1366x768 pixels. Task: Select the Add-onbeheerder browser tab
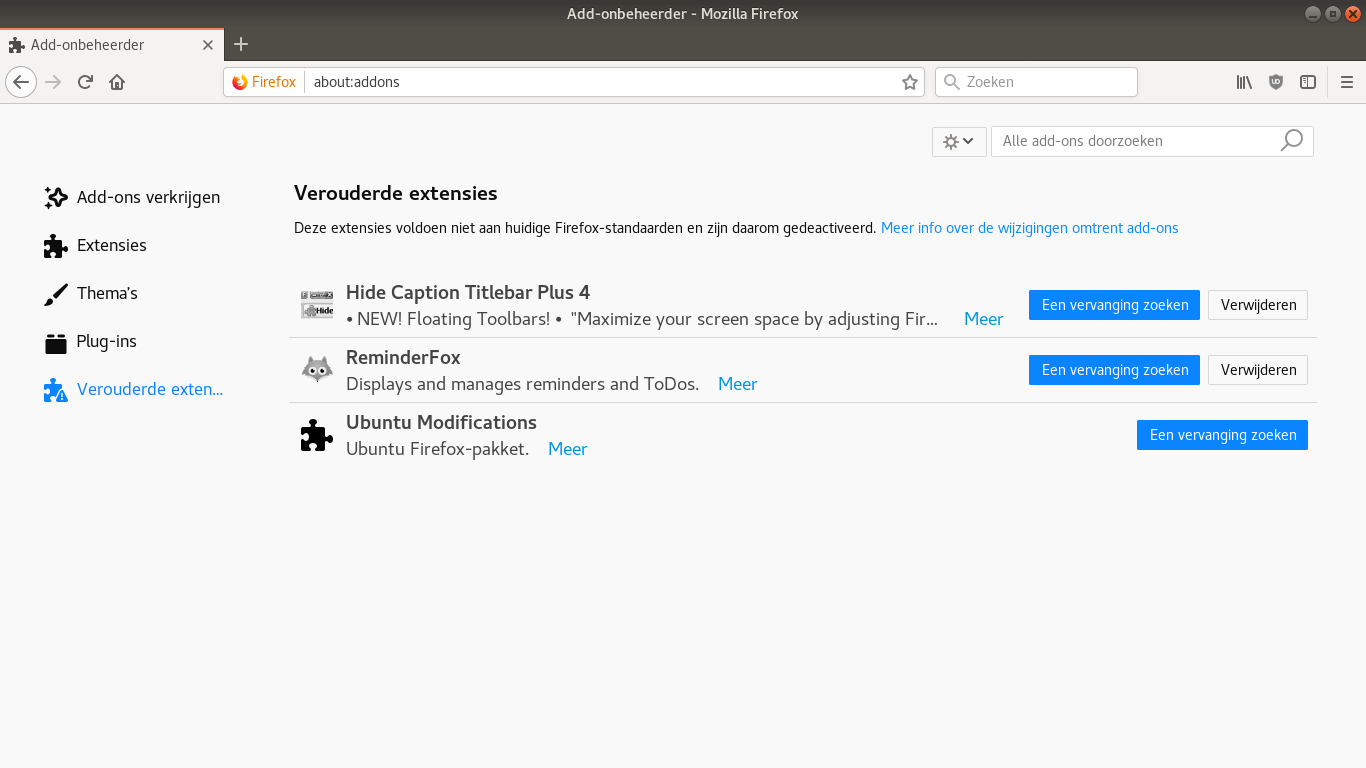tap(111, 45)
